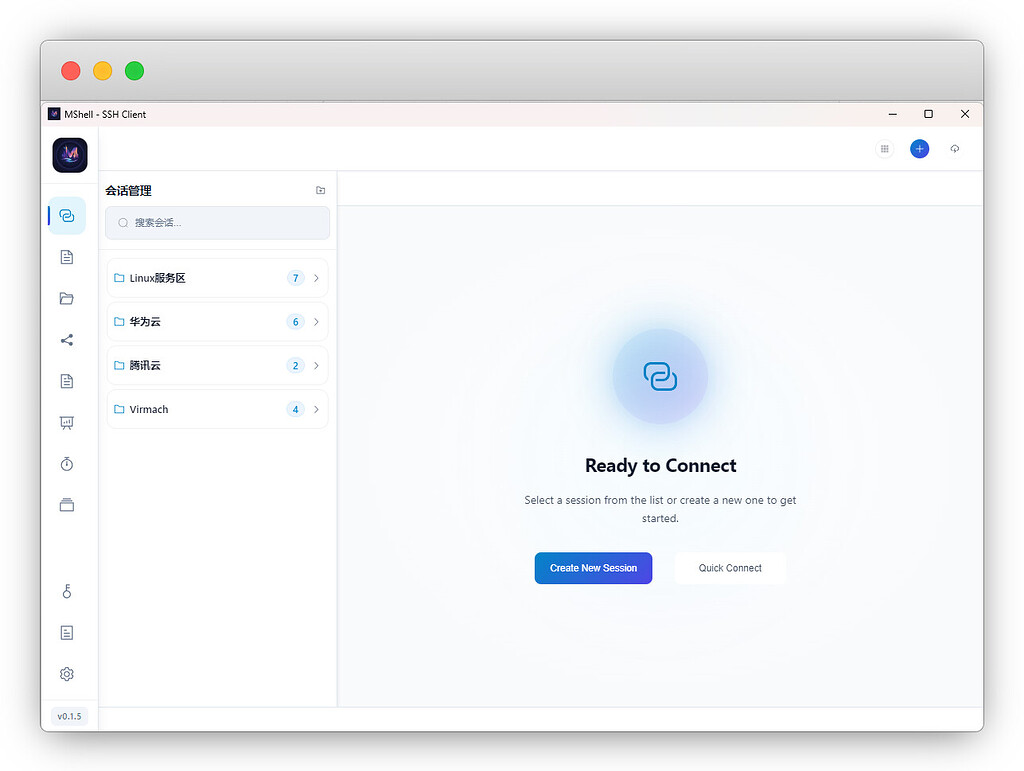Click the v0.1.5 version badge
Viewport: 1024px width, 771px height.
69,716
